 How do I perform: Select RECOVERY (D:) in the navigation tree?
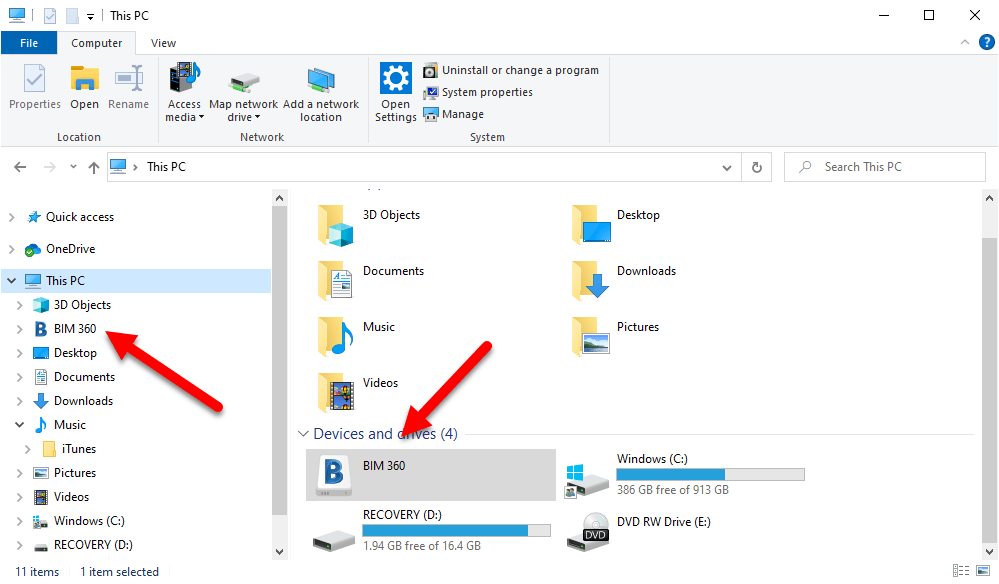click(x=93, y=545)
